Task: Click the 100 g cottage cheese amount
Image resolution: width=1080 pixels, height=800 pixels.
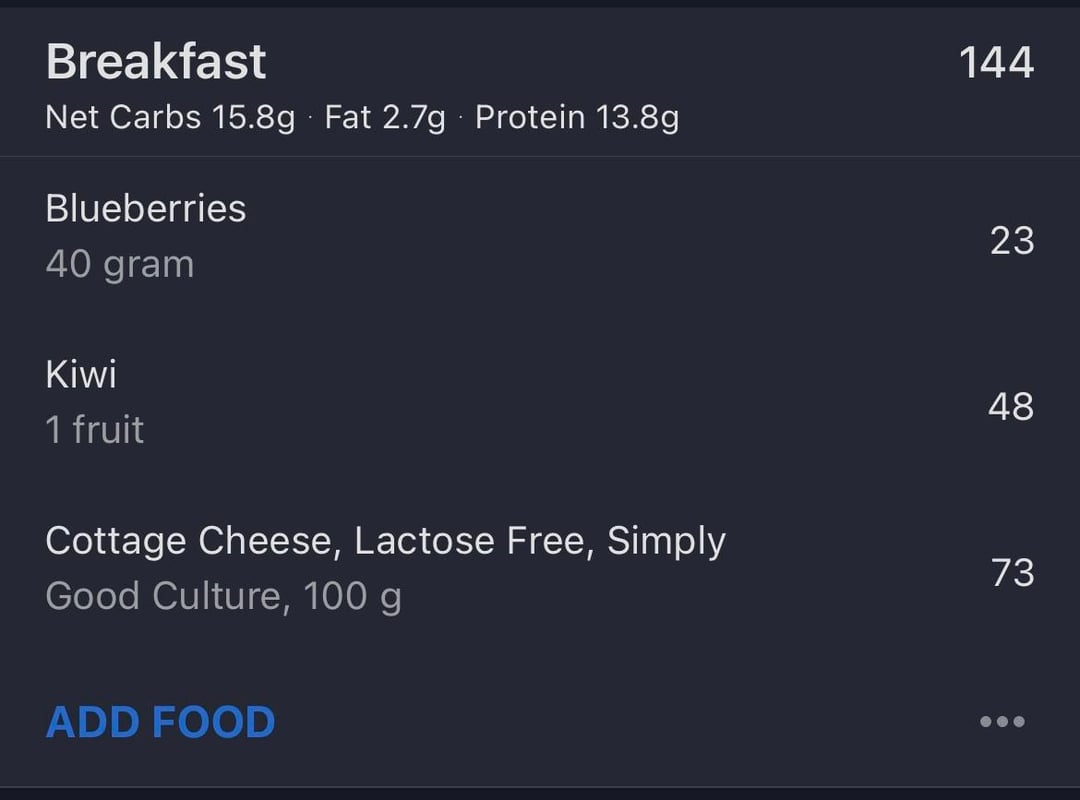Action: 352,597
